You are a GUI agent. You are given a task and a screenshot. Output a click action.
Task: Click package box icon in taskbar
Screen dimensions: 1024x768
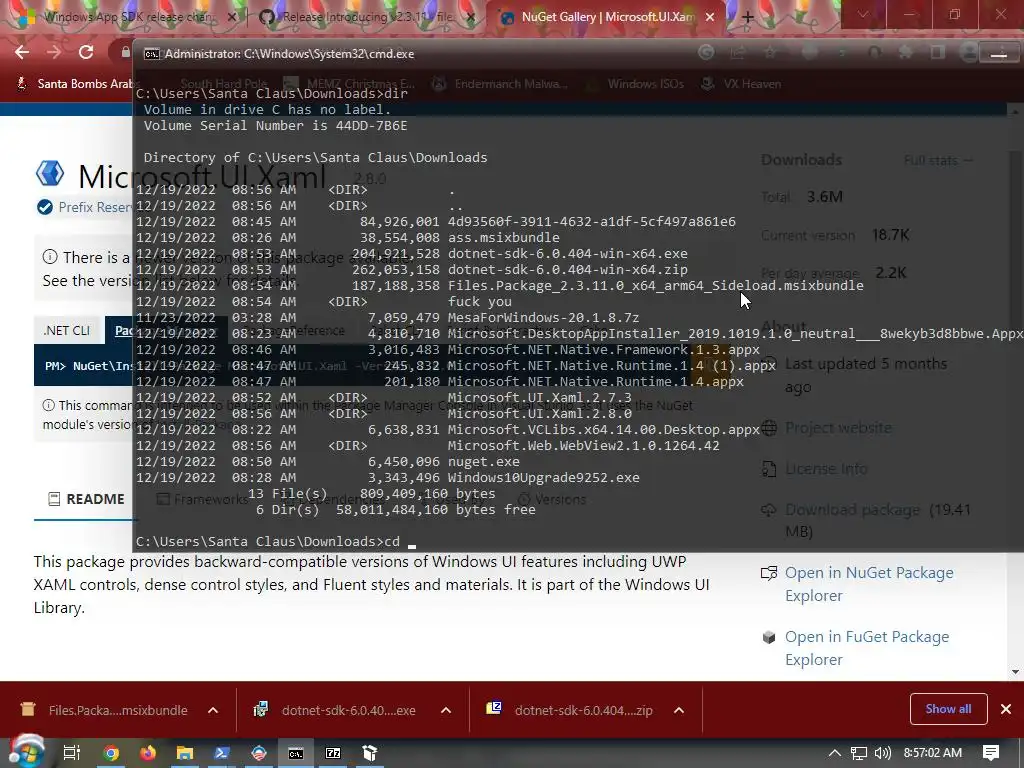(370, 753)
